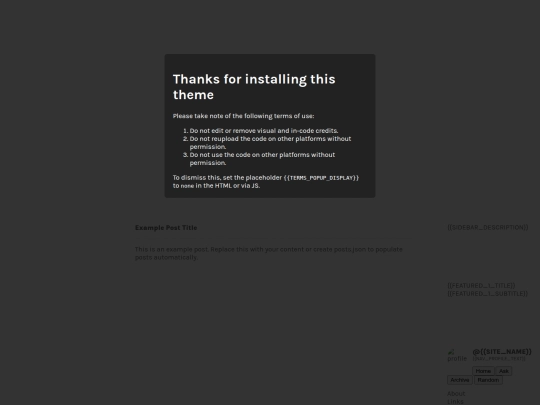Open the About link
540x405 pixels.
coord(456,394)
